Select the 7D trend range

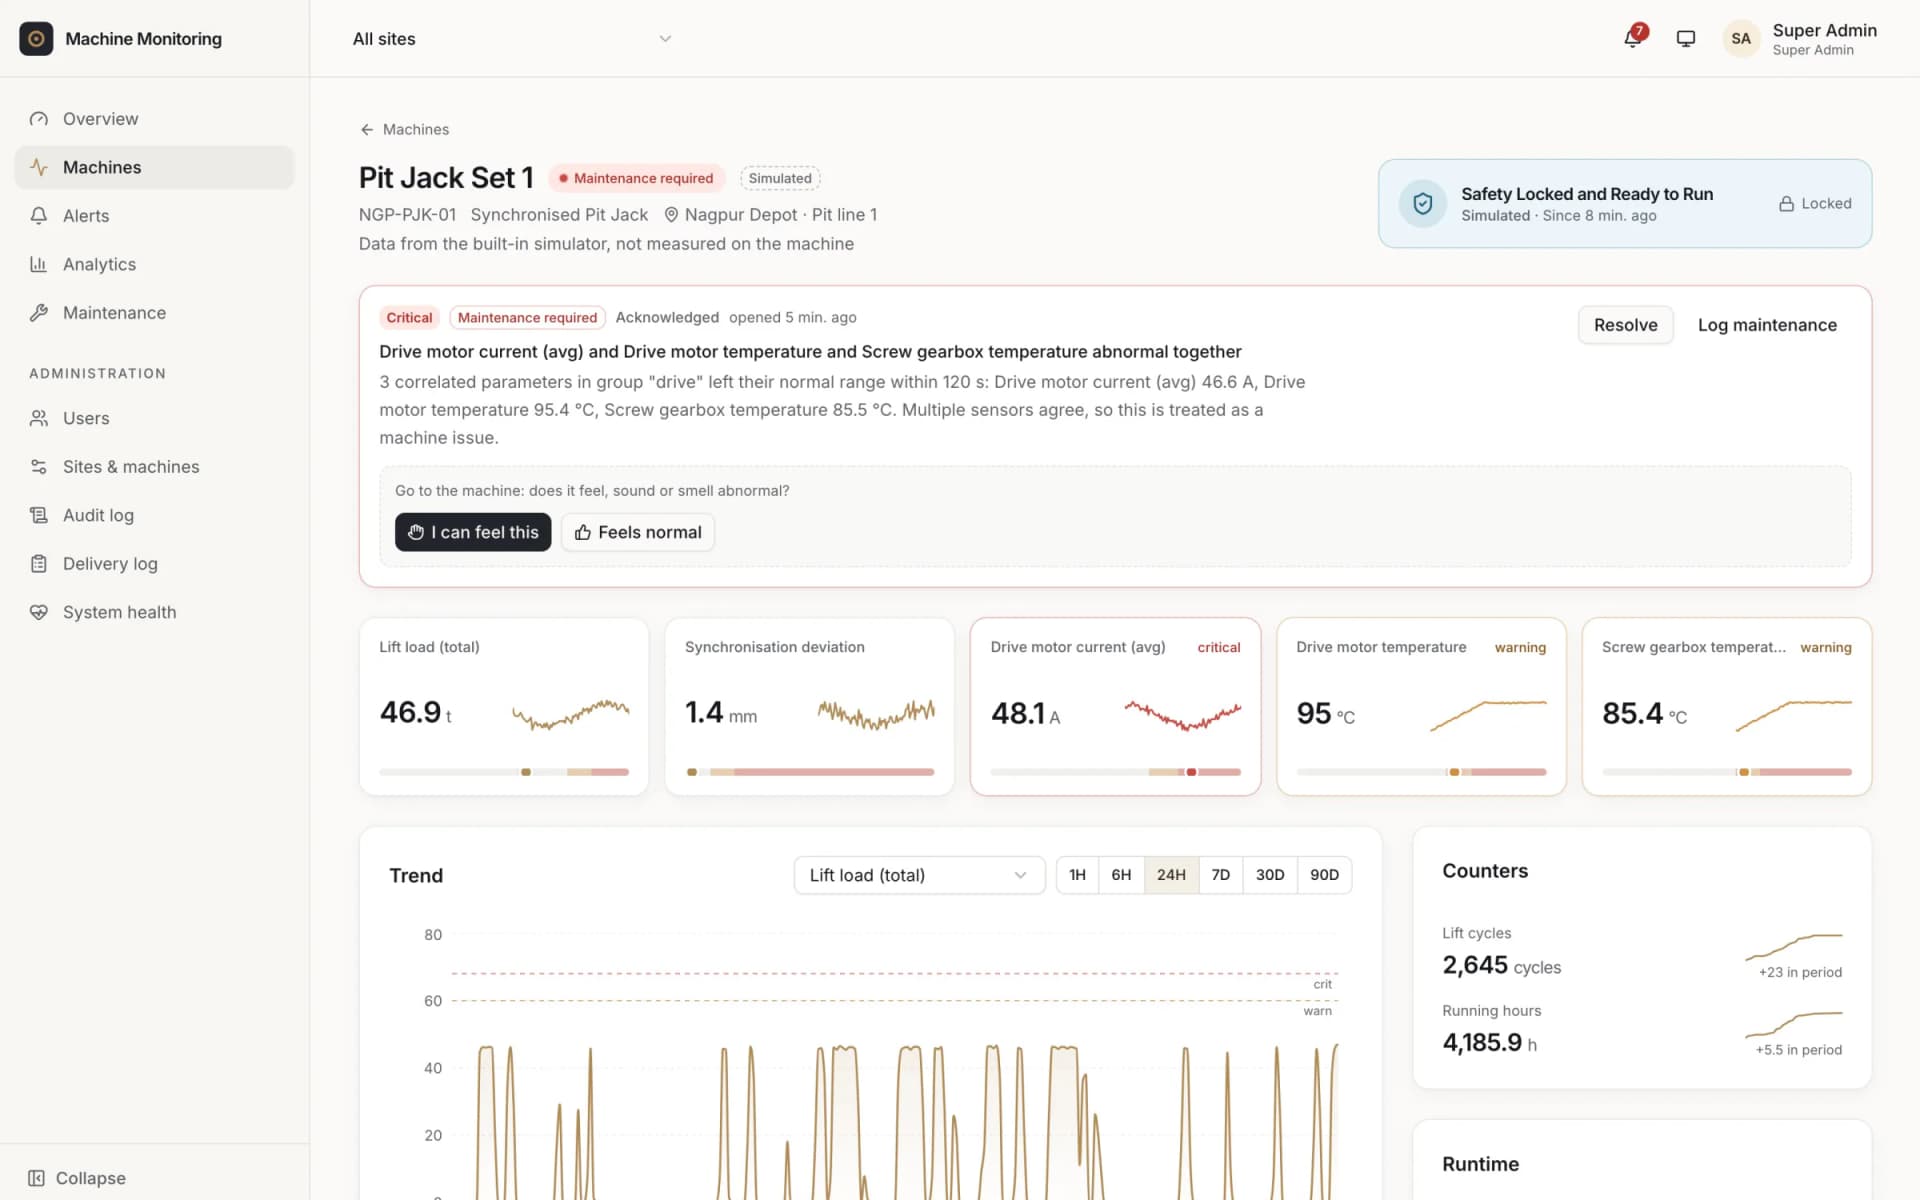[x=1220, y=875]
